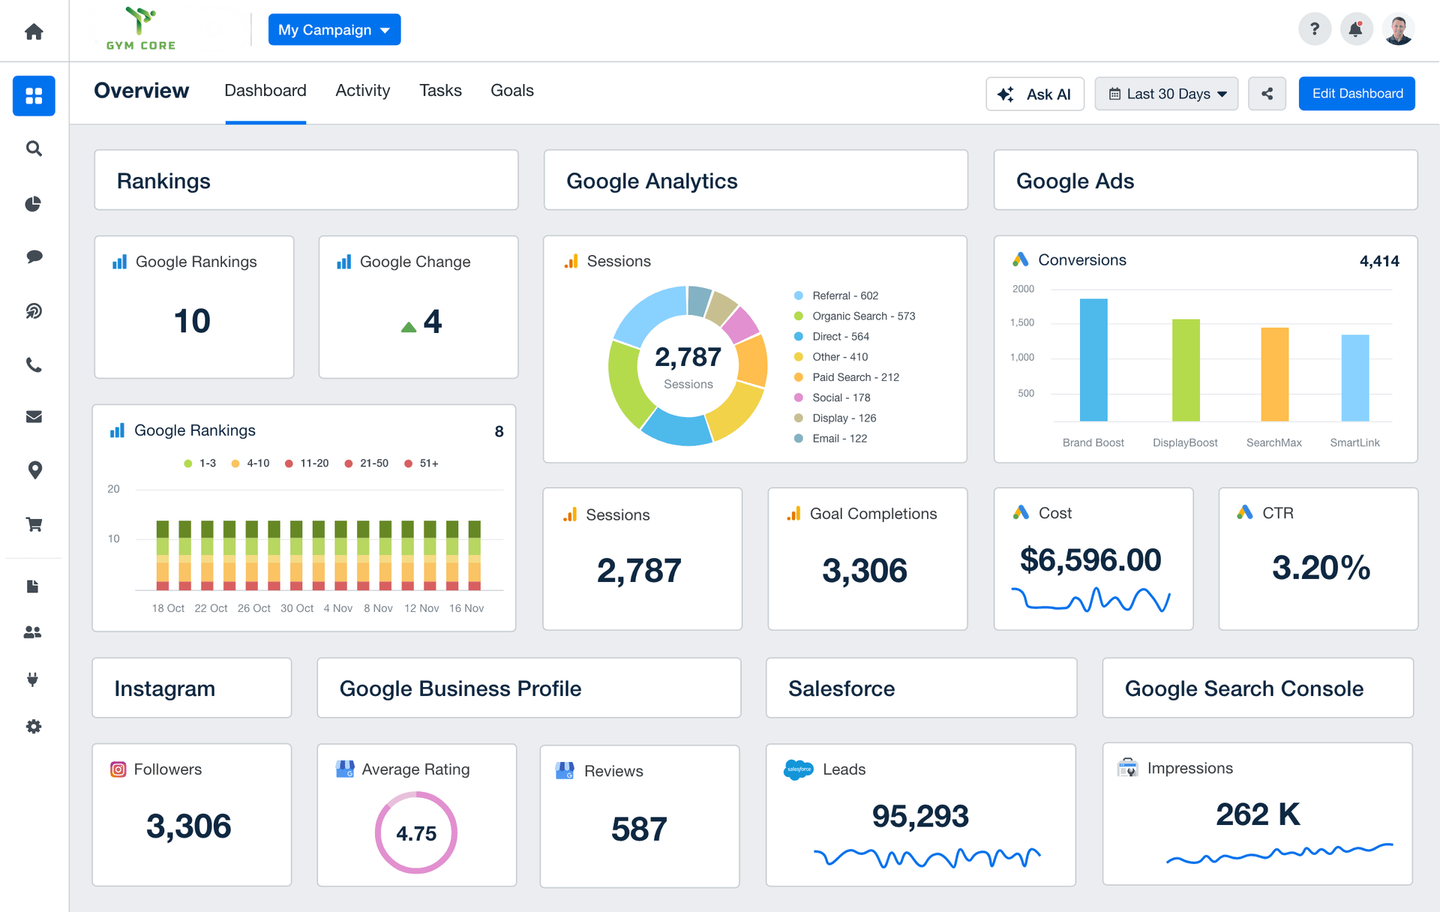Open the Last 30 Days date range dropdown
The width and height of the screenshot is (1440, 912).
[x=1167, y=94]
